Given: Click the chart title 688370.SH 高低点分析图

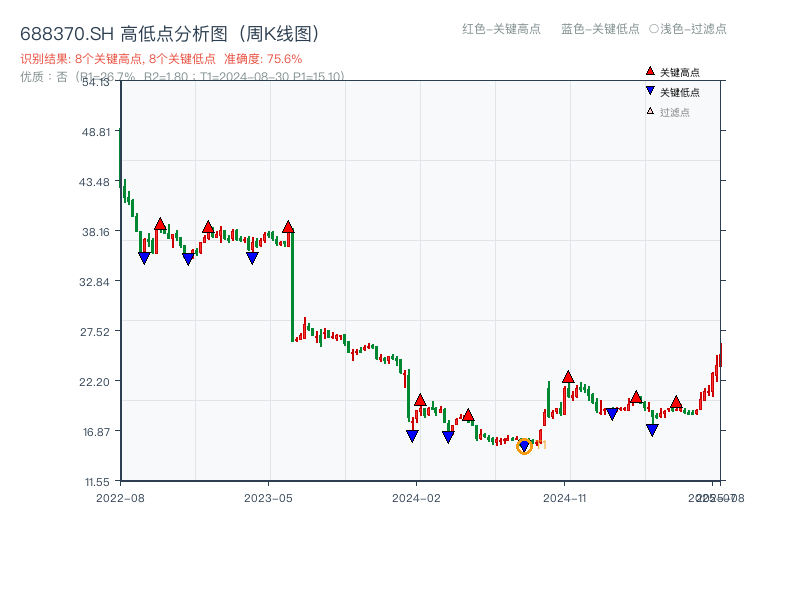Looking at the screenshot, I should click(x=170, y=34).
